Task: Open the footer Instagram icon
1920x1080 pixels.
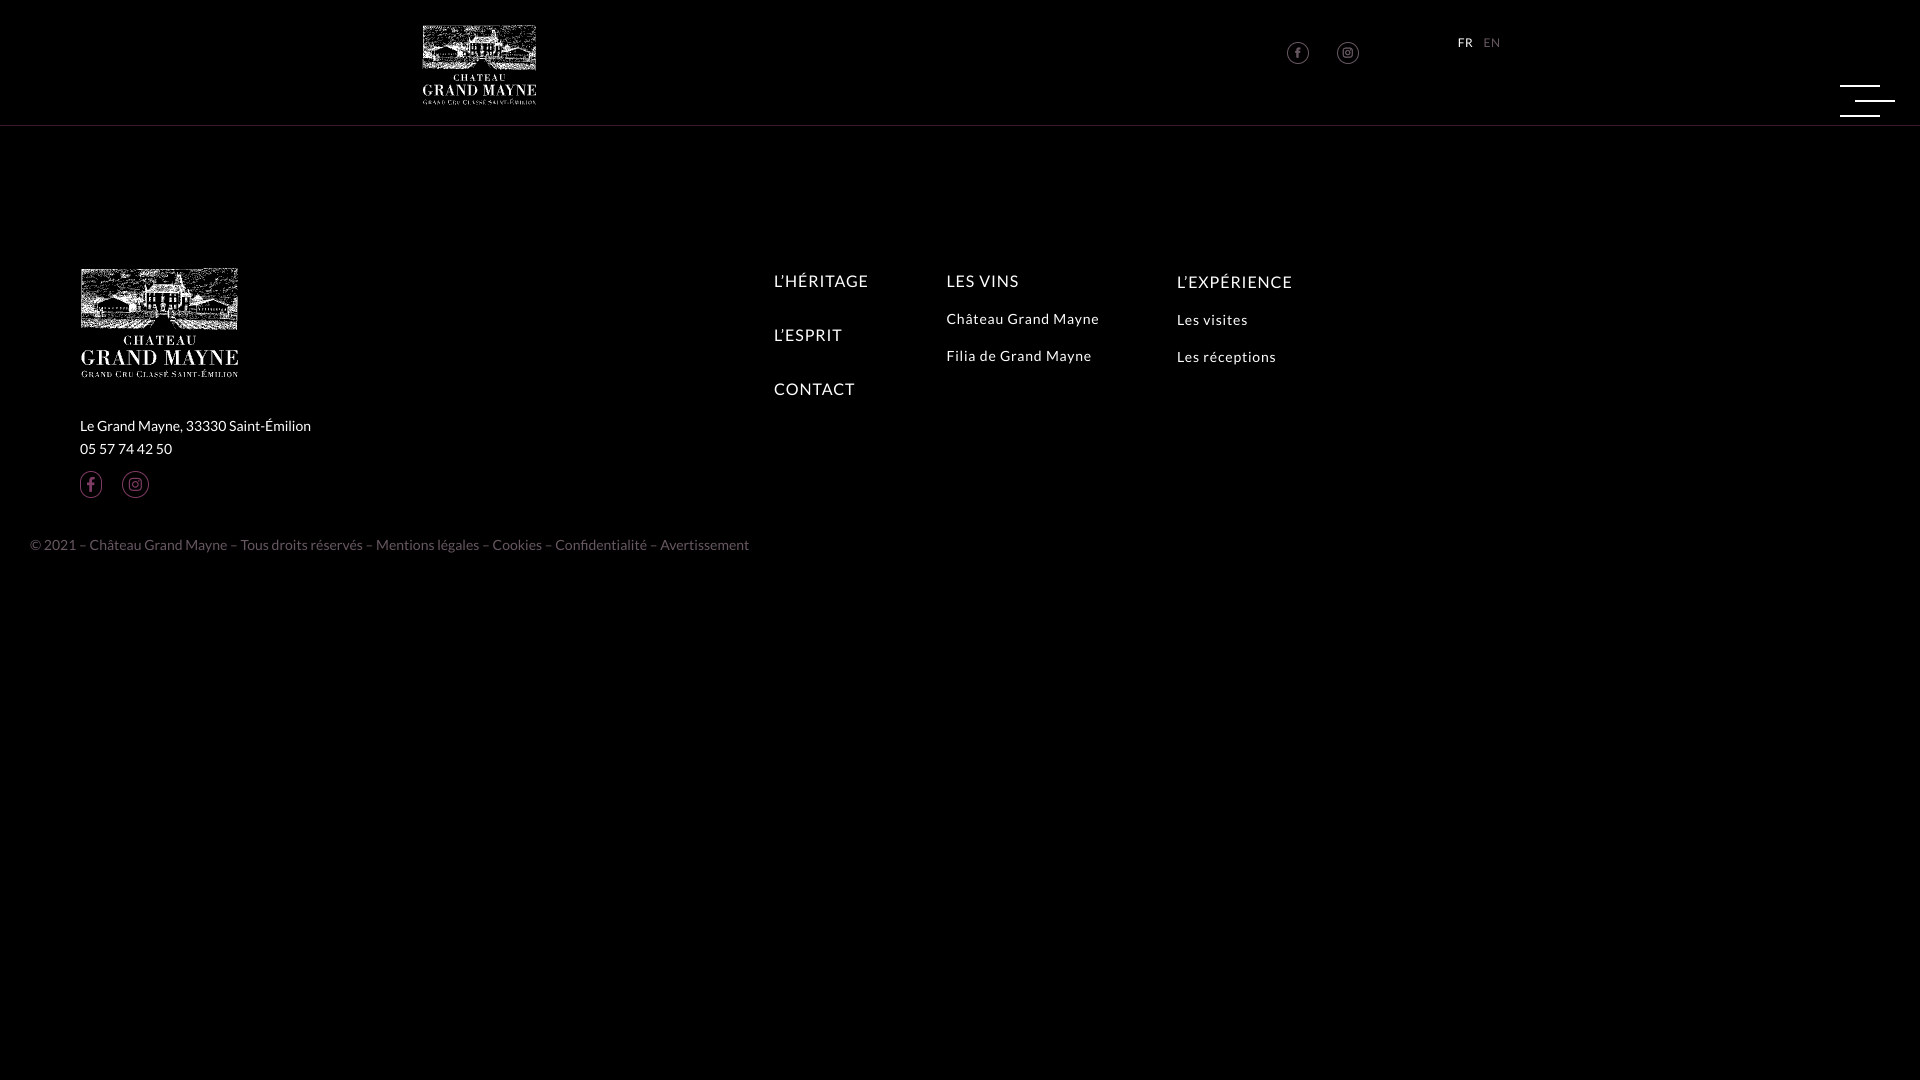Action: pos(135,485)
